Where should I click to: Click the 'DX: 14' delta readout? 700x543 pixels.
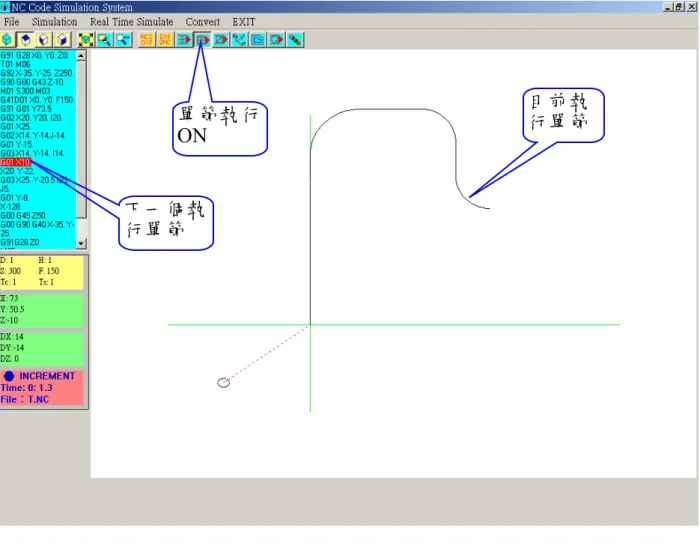click(12, 337)
